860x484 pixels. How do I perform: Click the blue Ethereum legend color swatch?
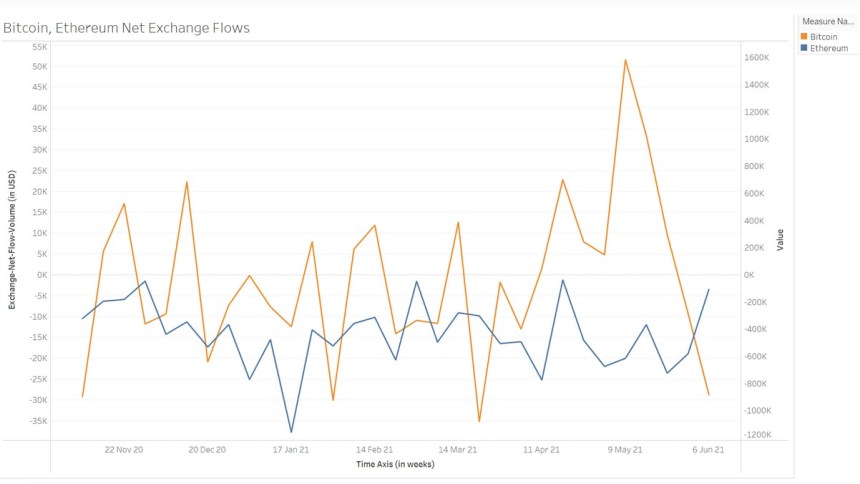tap(804, 48)
